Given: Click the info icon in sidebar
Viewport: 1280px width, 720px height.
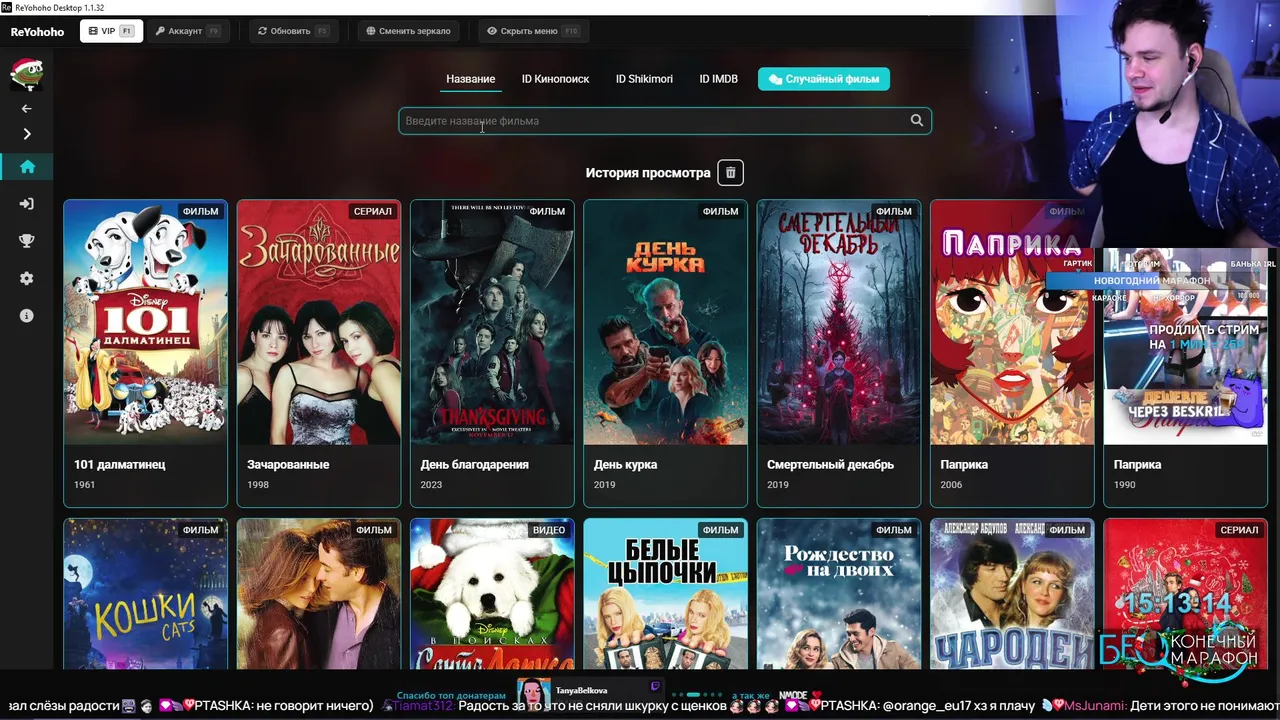Looking at the screenshot, I should click(x=27, y=316).
